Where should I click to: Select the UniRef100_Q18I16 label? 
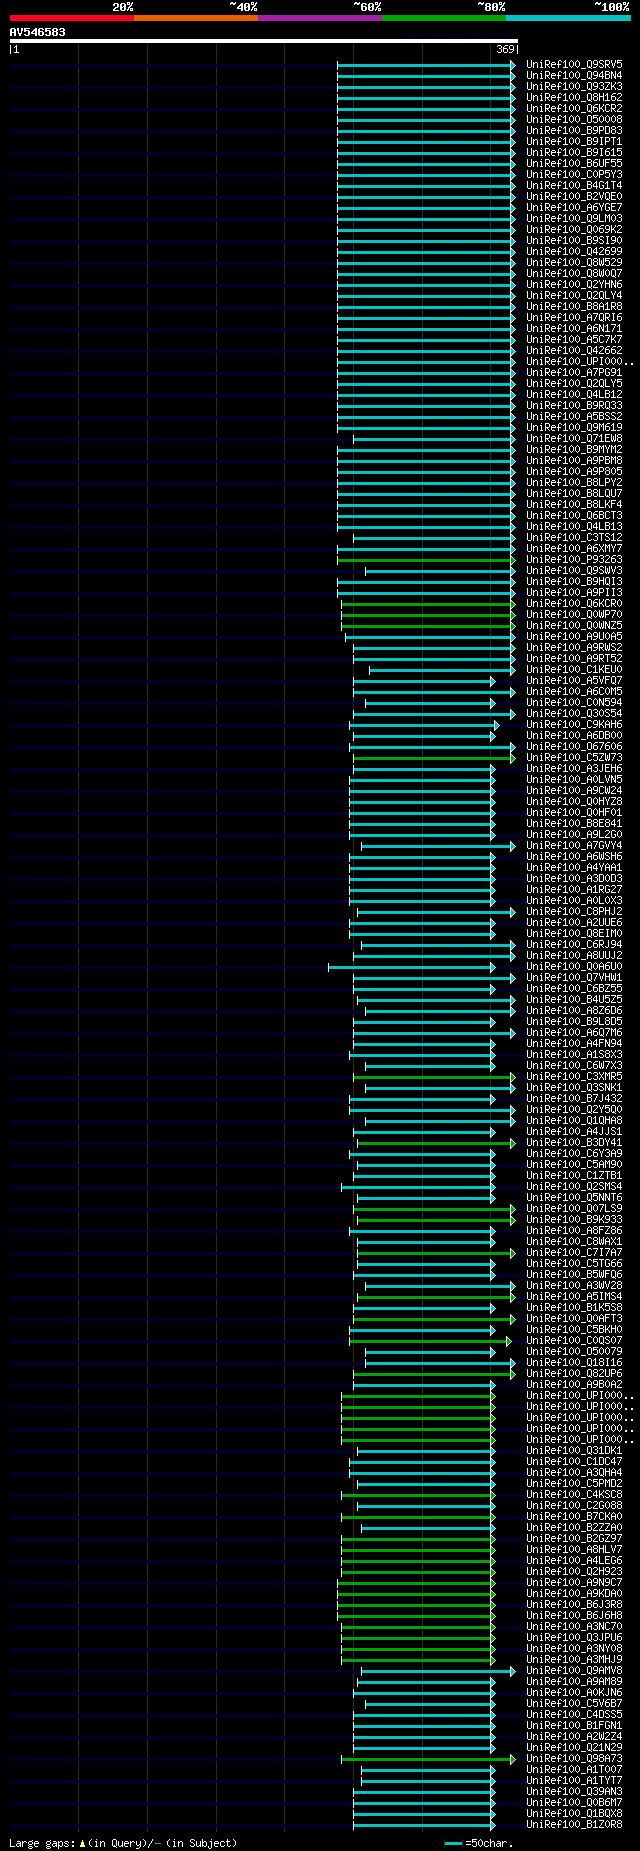pyautogui.click(x=574, y=1362)
